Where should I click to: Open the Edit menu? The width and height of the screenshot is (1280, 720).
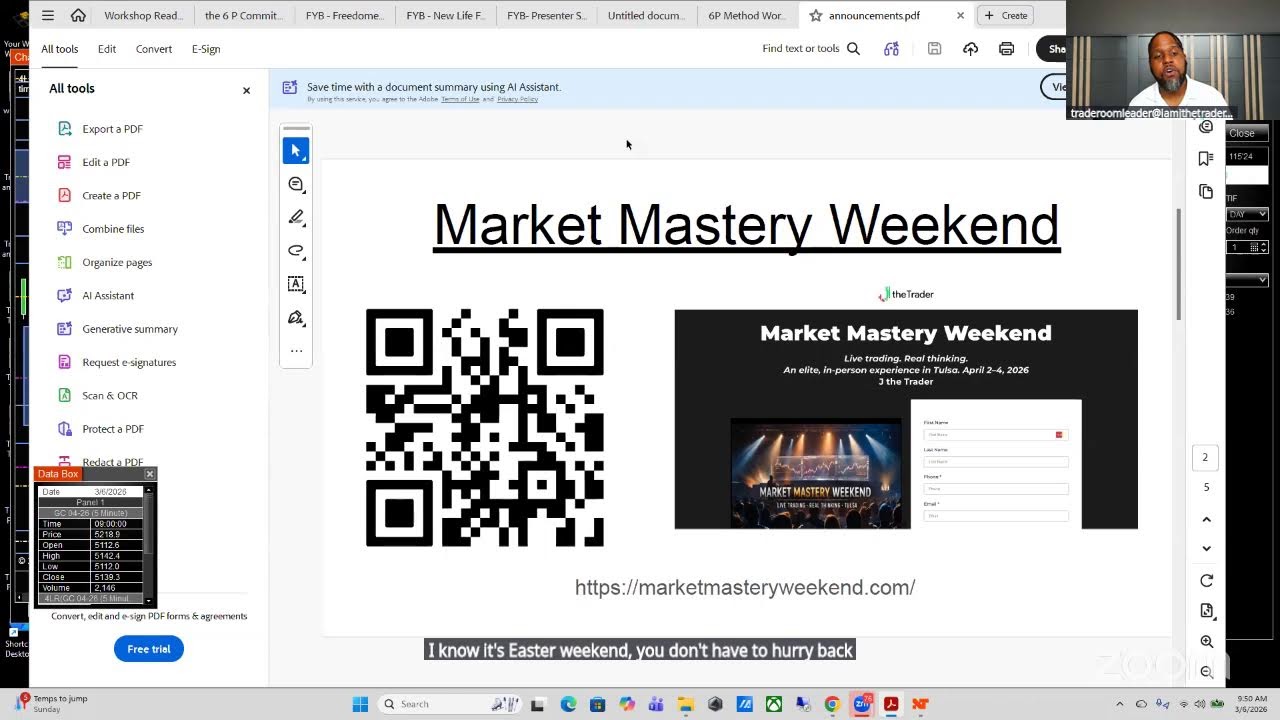[x=107, y=49]
